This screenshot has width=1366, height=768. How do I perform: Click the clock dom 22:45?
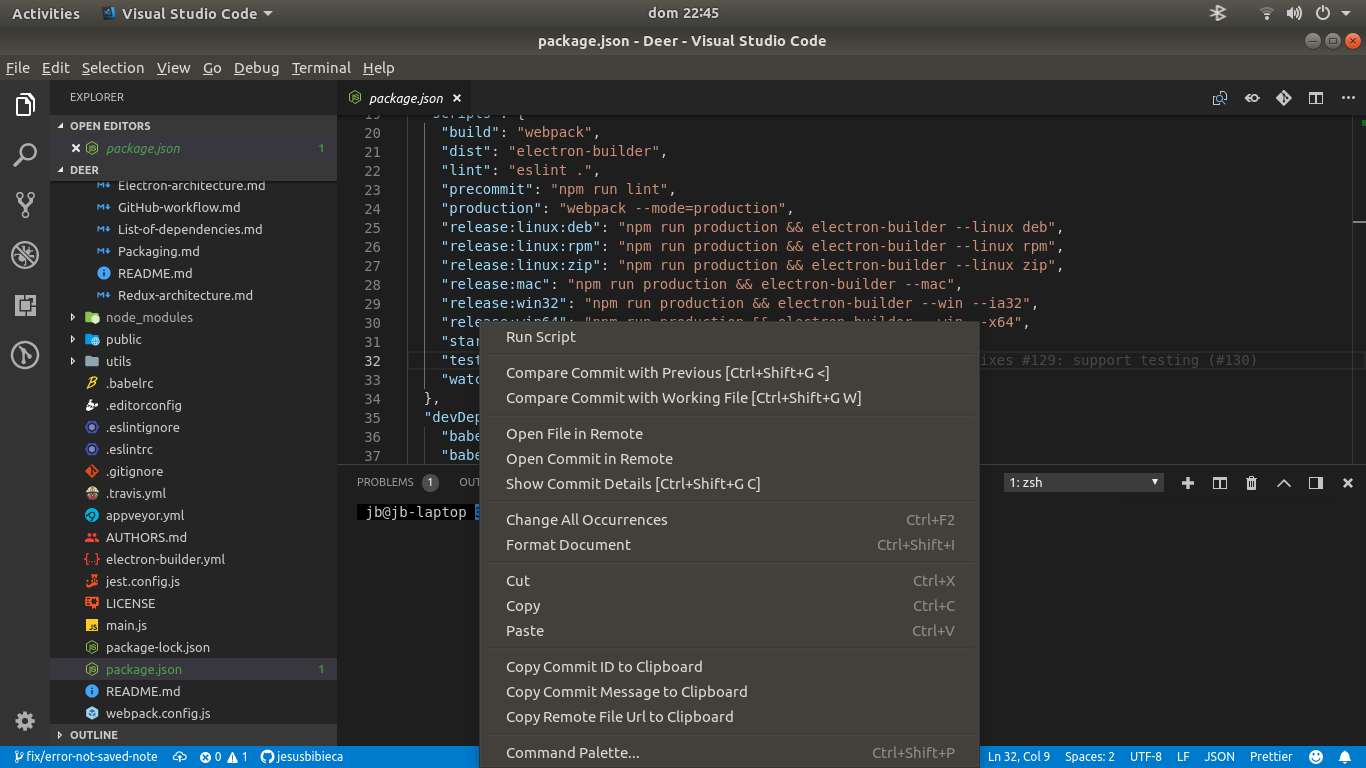tap(683, 13)
